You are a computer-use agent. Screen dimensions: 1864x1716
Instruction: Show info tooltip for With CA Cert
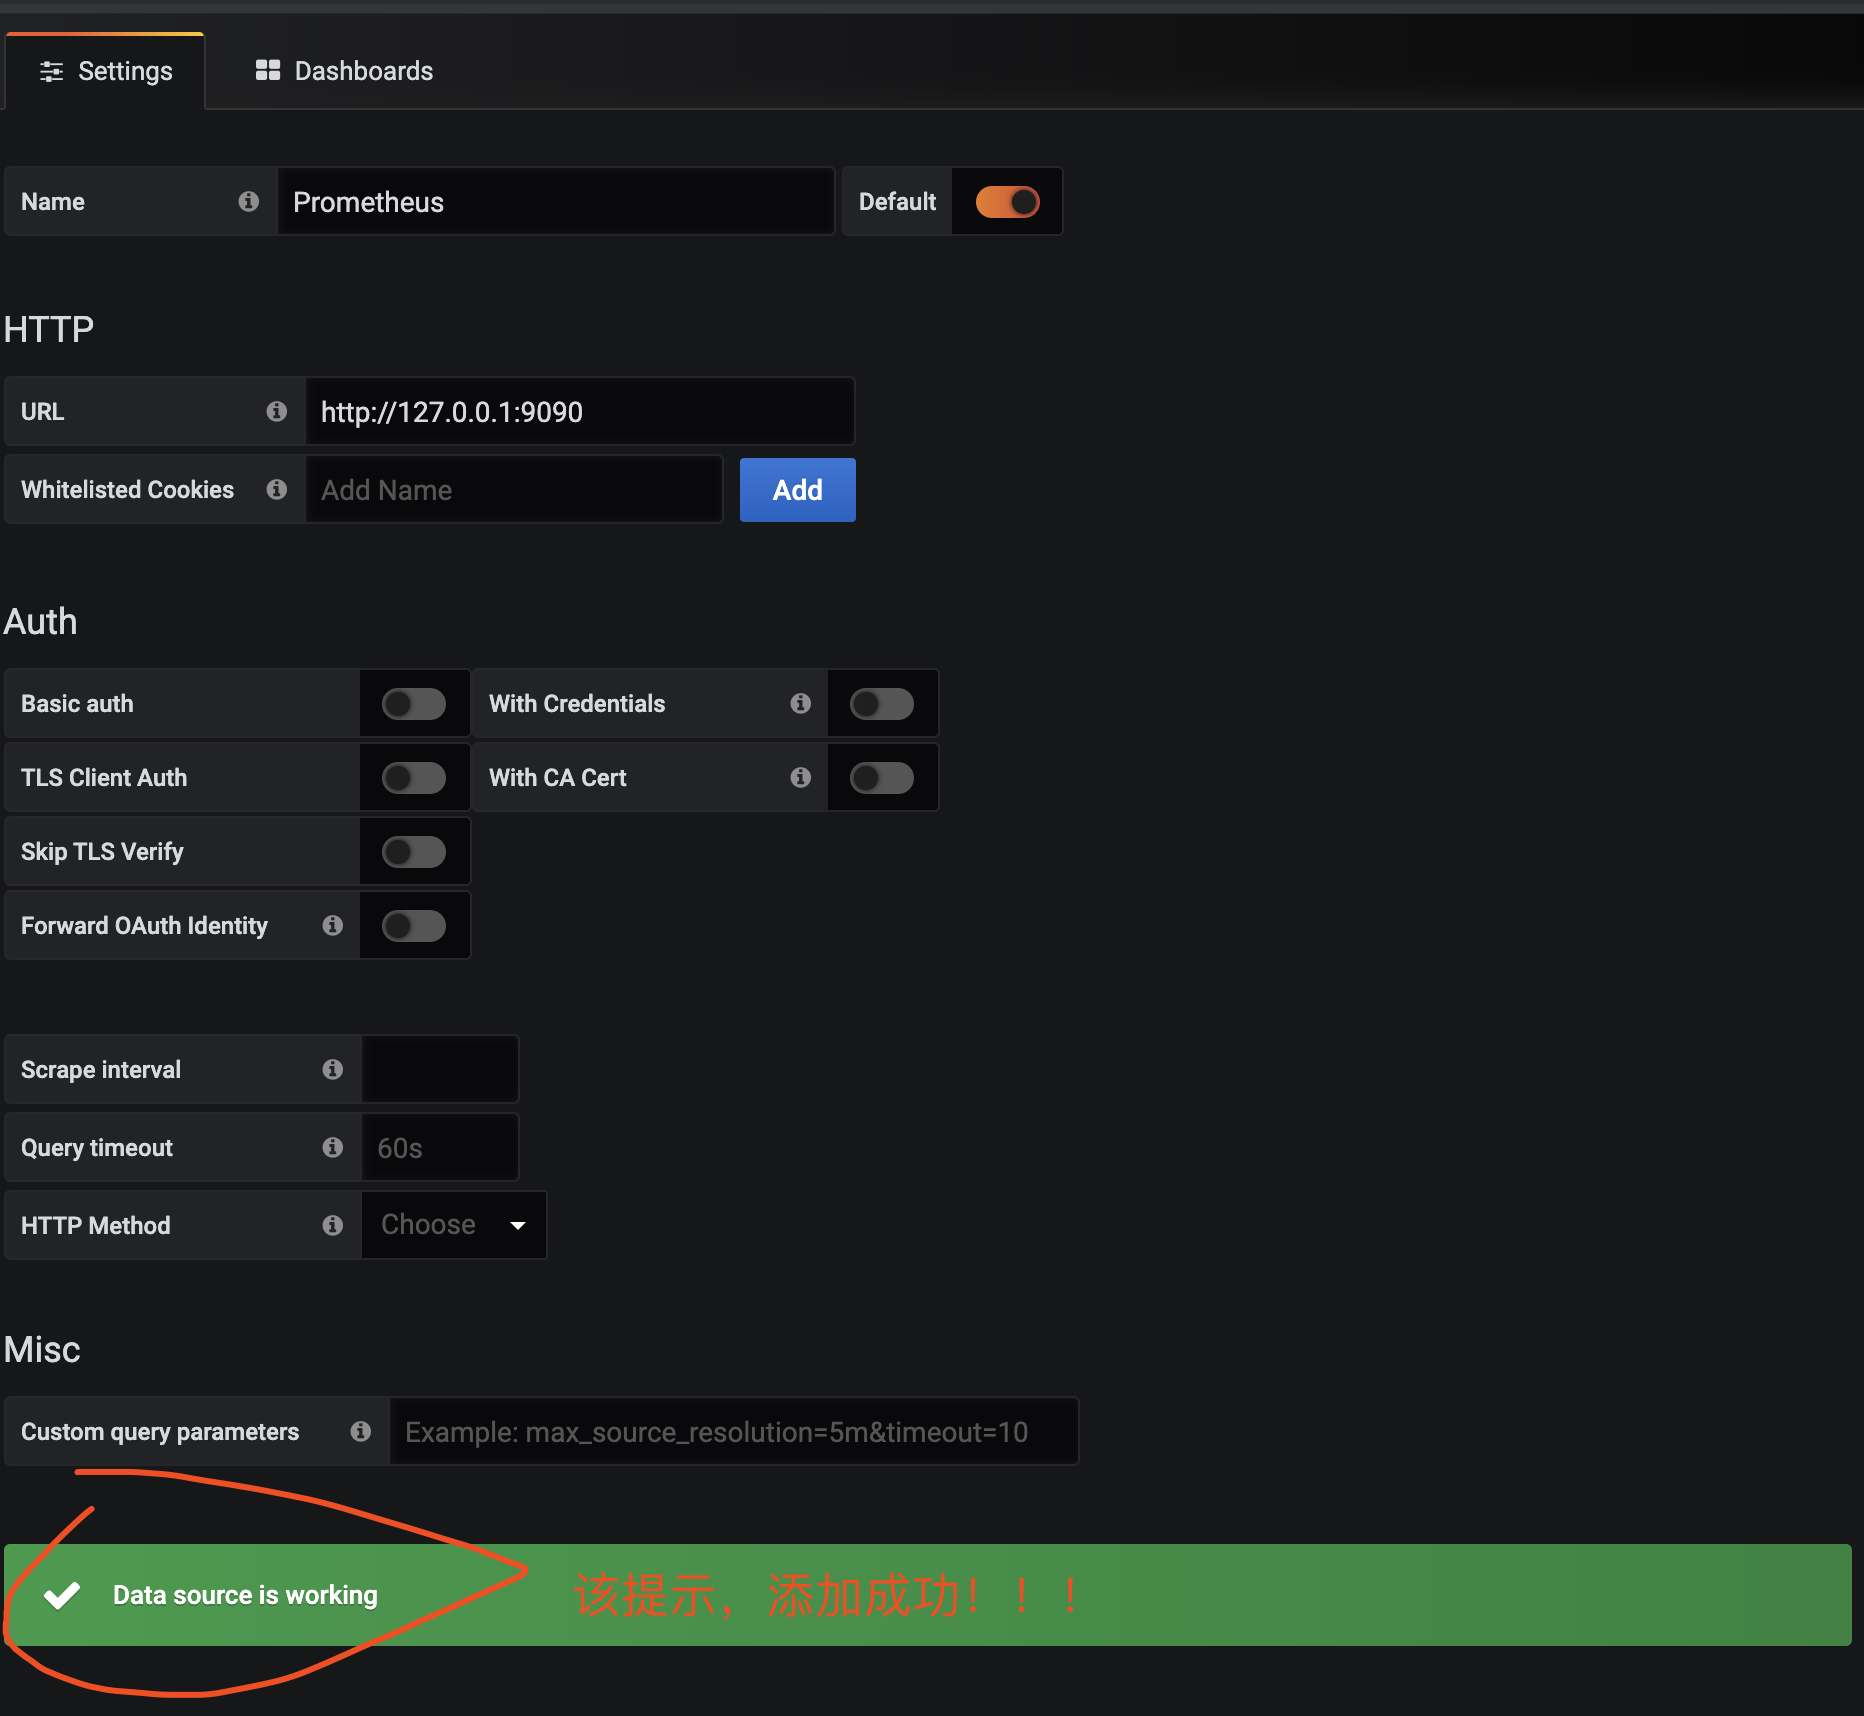801,778
